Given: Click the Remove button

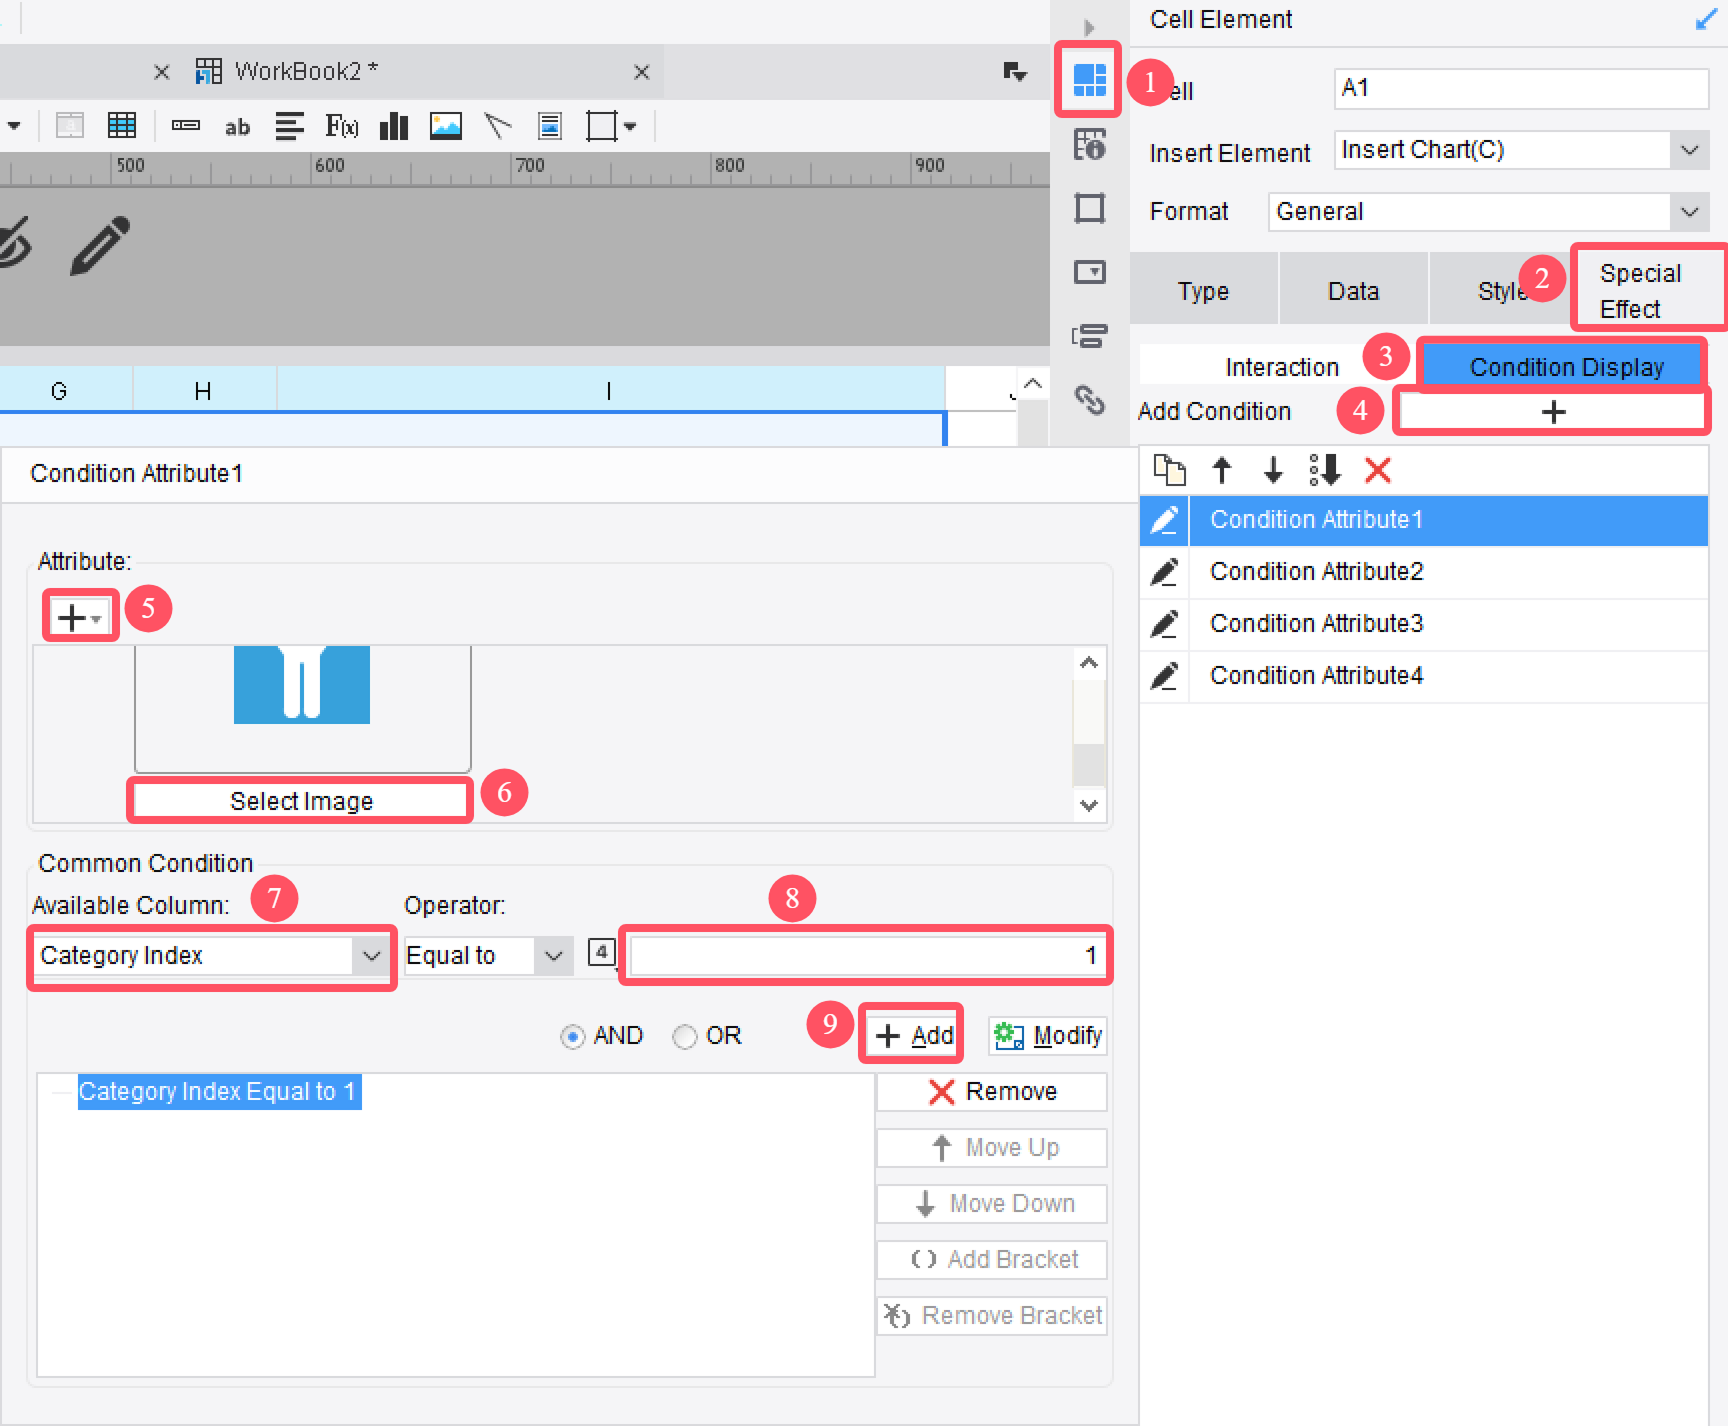Looking at the screenshot, I should 992,1092.
